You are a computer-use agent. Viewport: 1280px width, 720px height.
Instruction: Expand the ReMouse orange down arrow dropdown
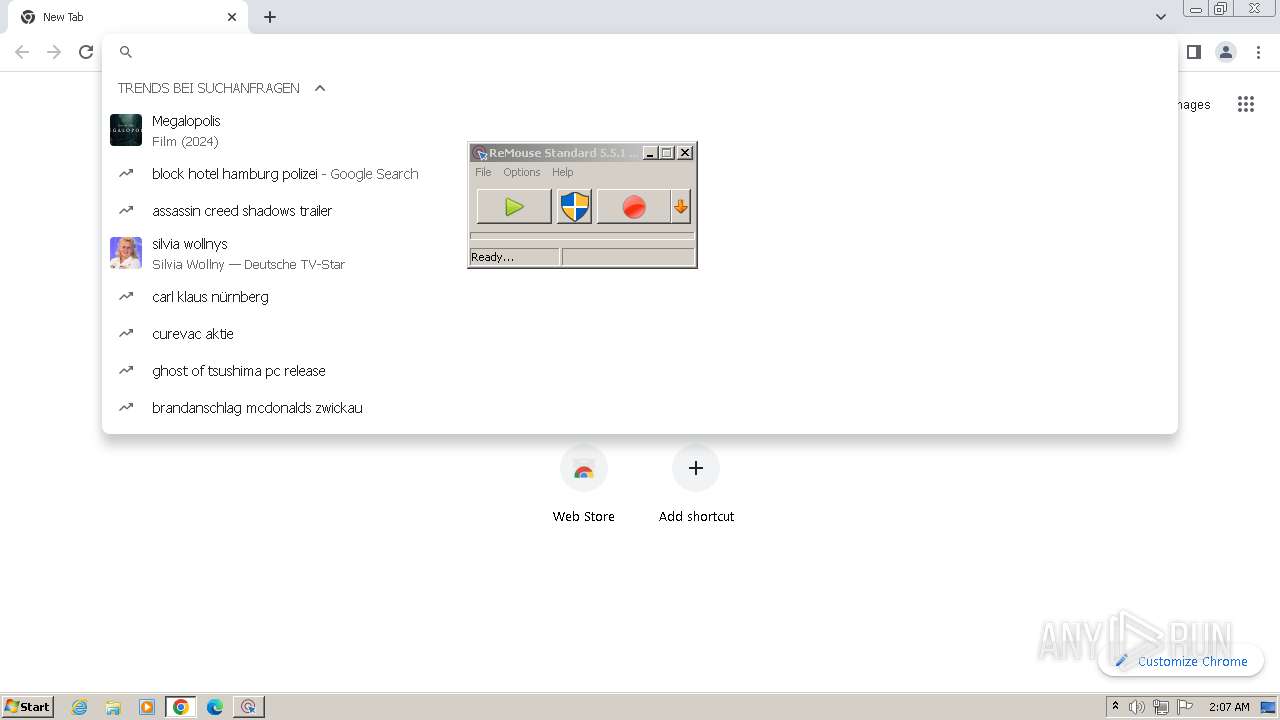tap(681, 207)
